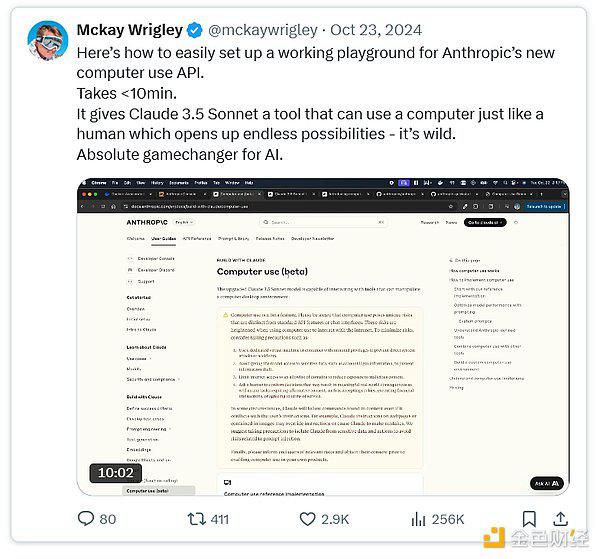Open the Oct 23, 2024 timestamp link

(x=376, y=30)
